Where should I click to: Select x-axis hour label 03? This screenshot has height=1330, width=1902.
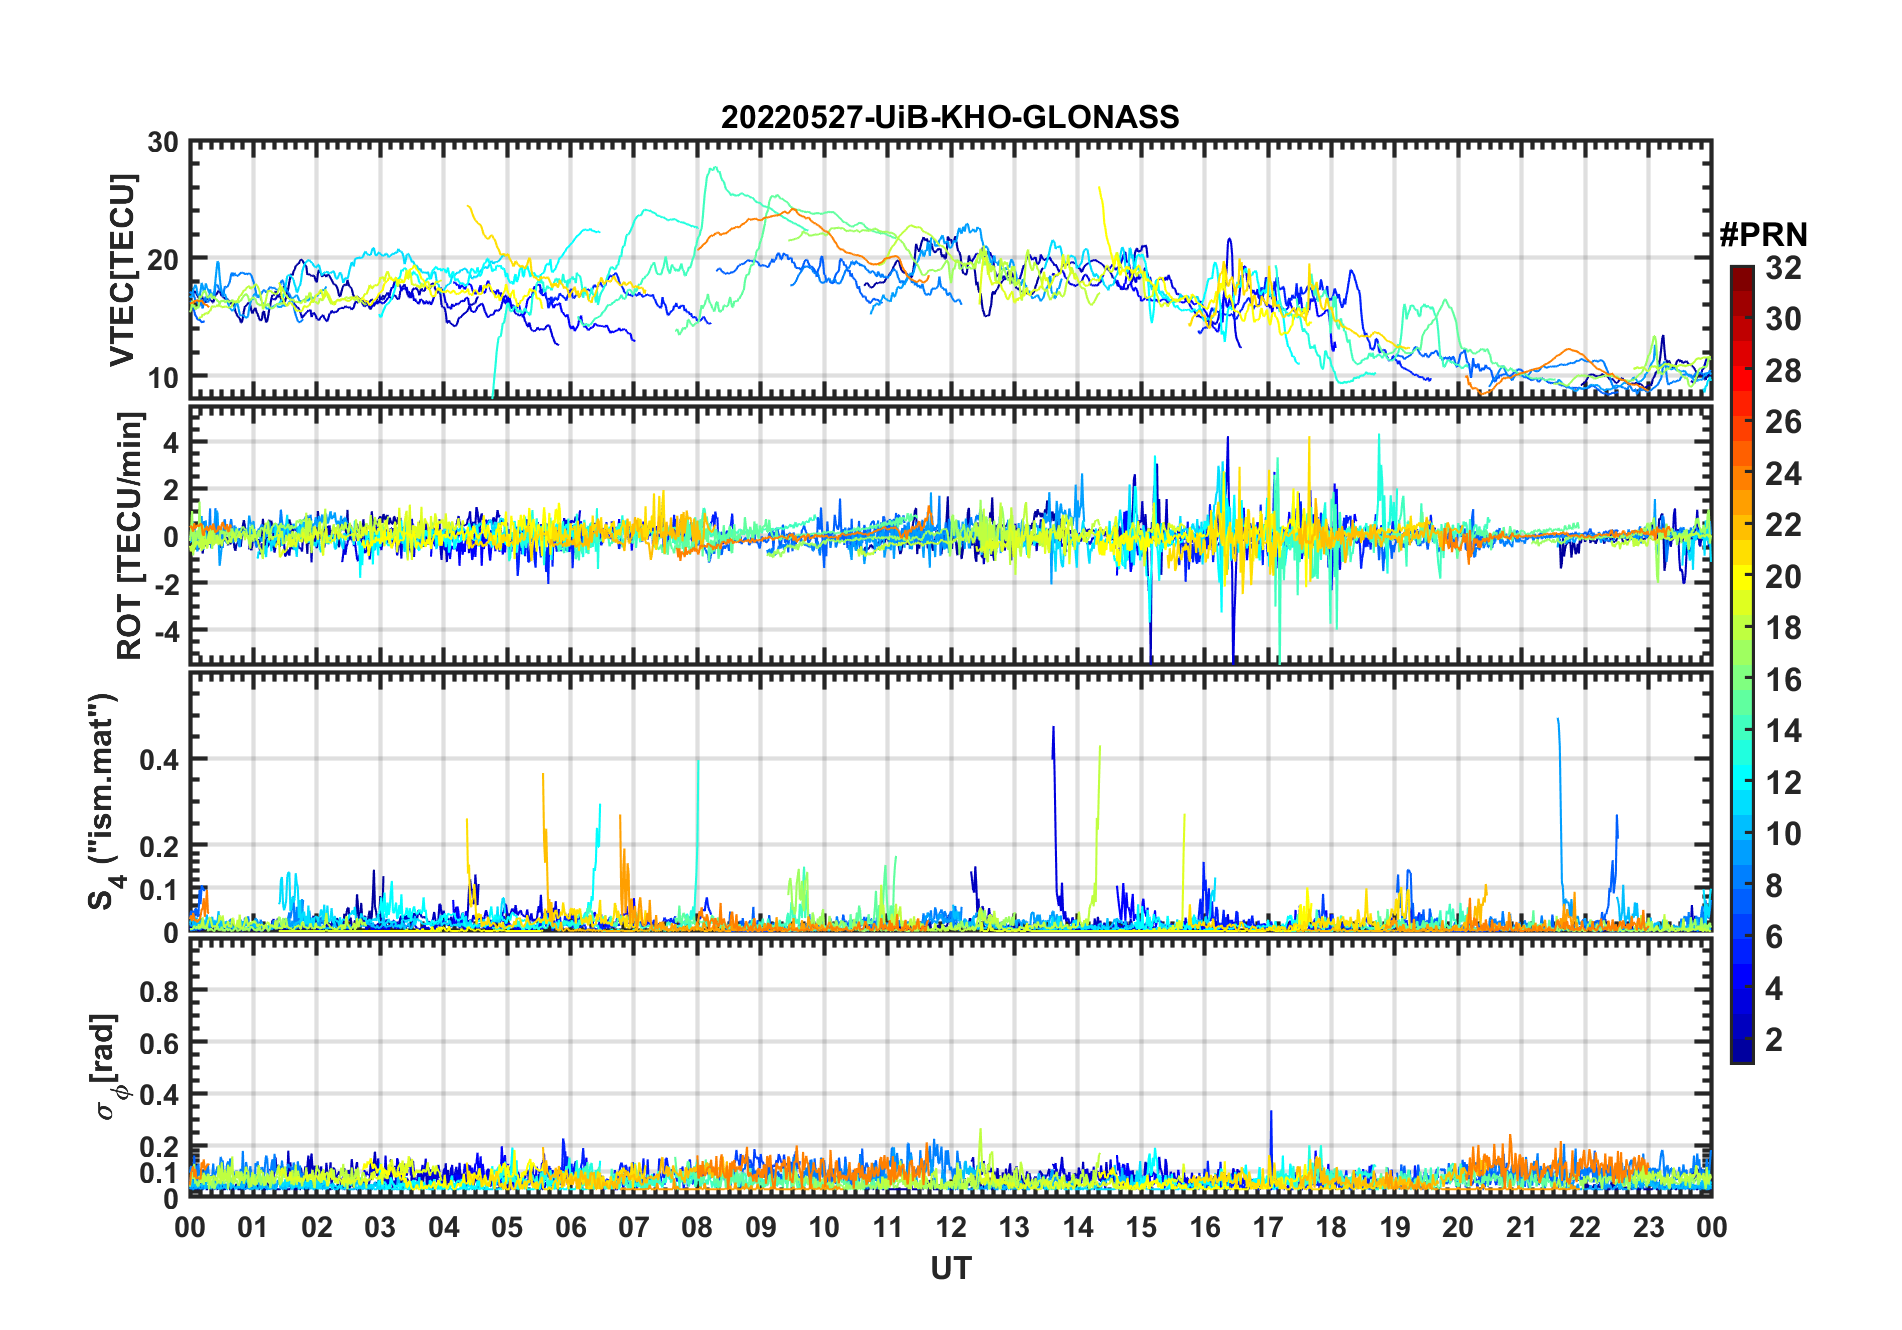coord(380,1227)
